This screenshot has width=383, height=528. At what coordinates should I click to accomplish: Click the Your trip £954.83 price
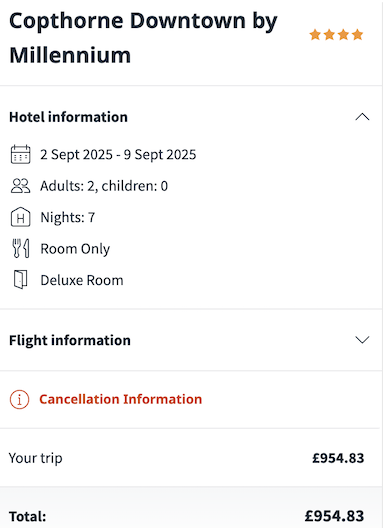point(338,458)
